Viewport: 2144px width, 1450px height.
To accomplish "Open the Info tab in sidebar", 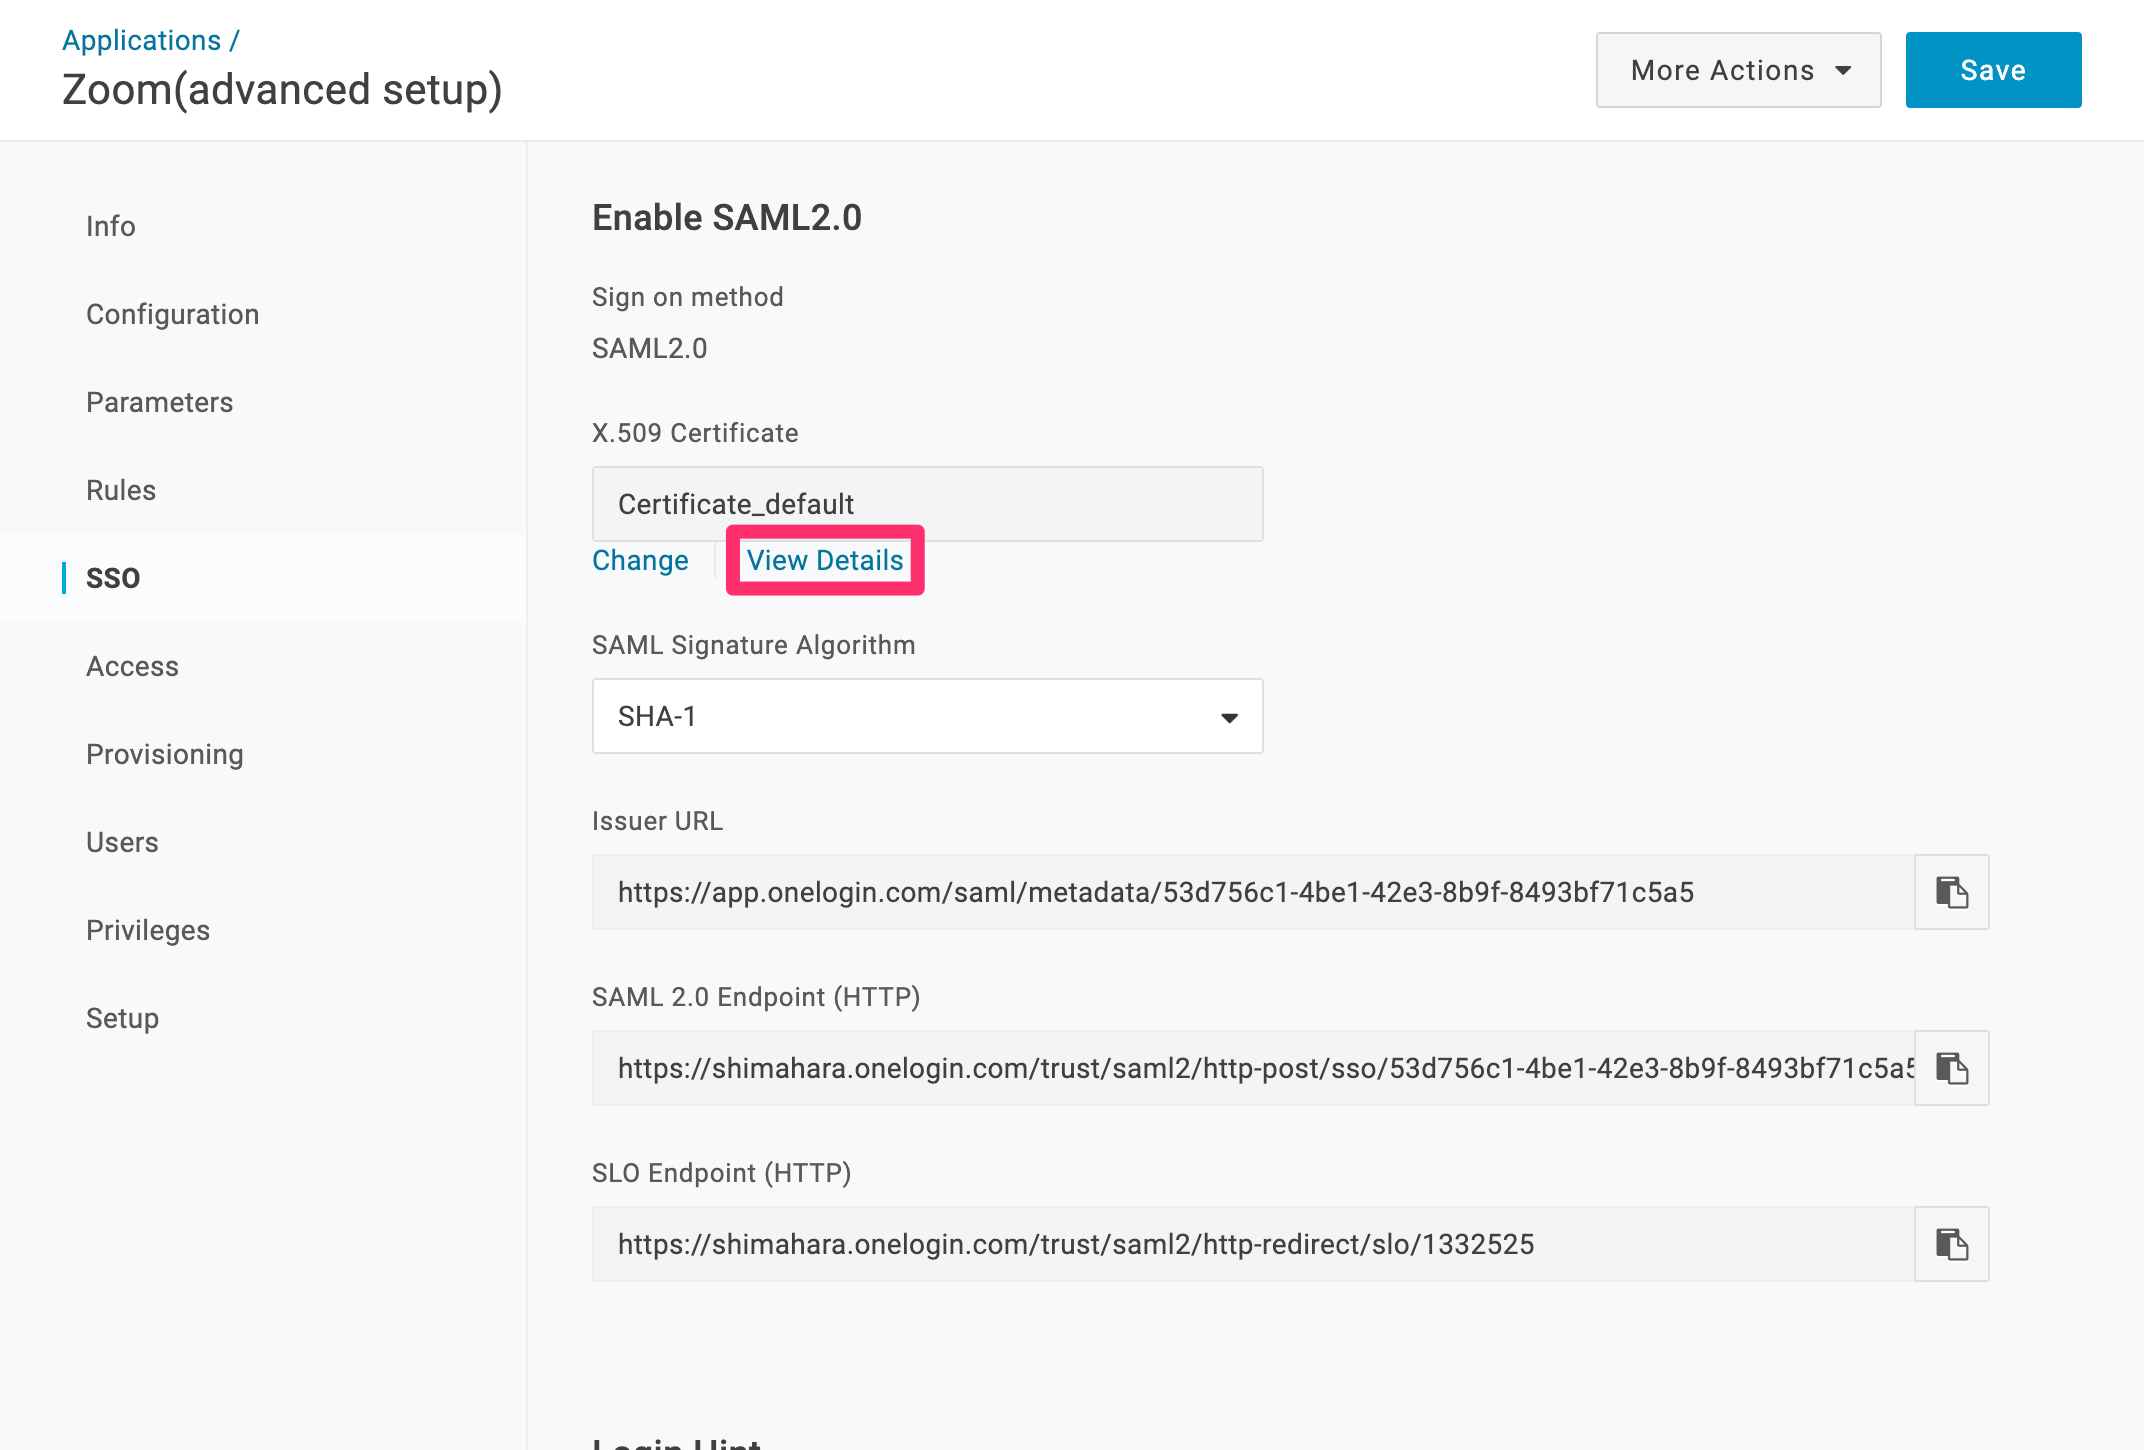I will coord(111,226).
